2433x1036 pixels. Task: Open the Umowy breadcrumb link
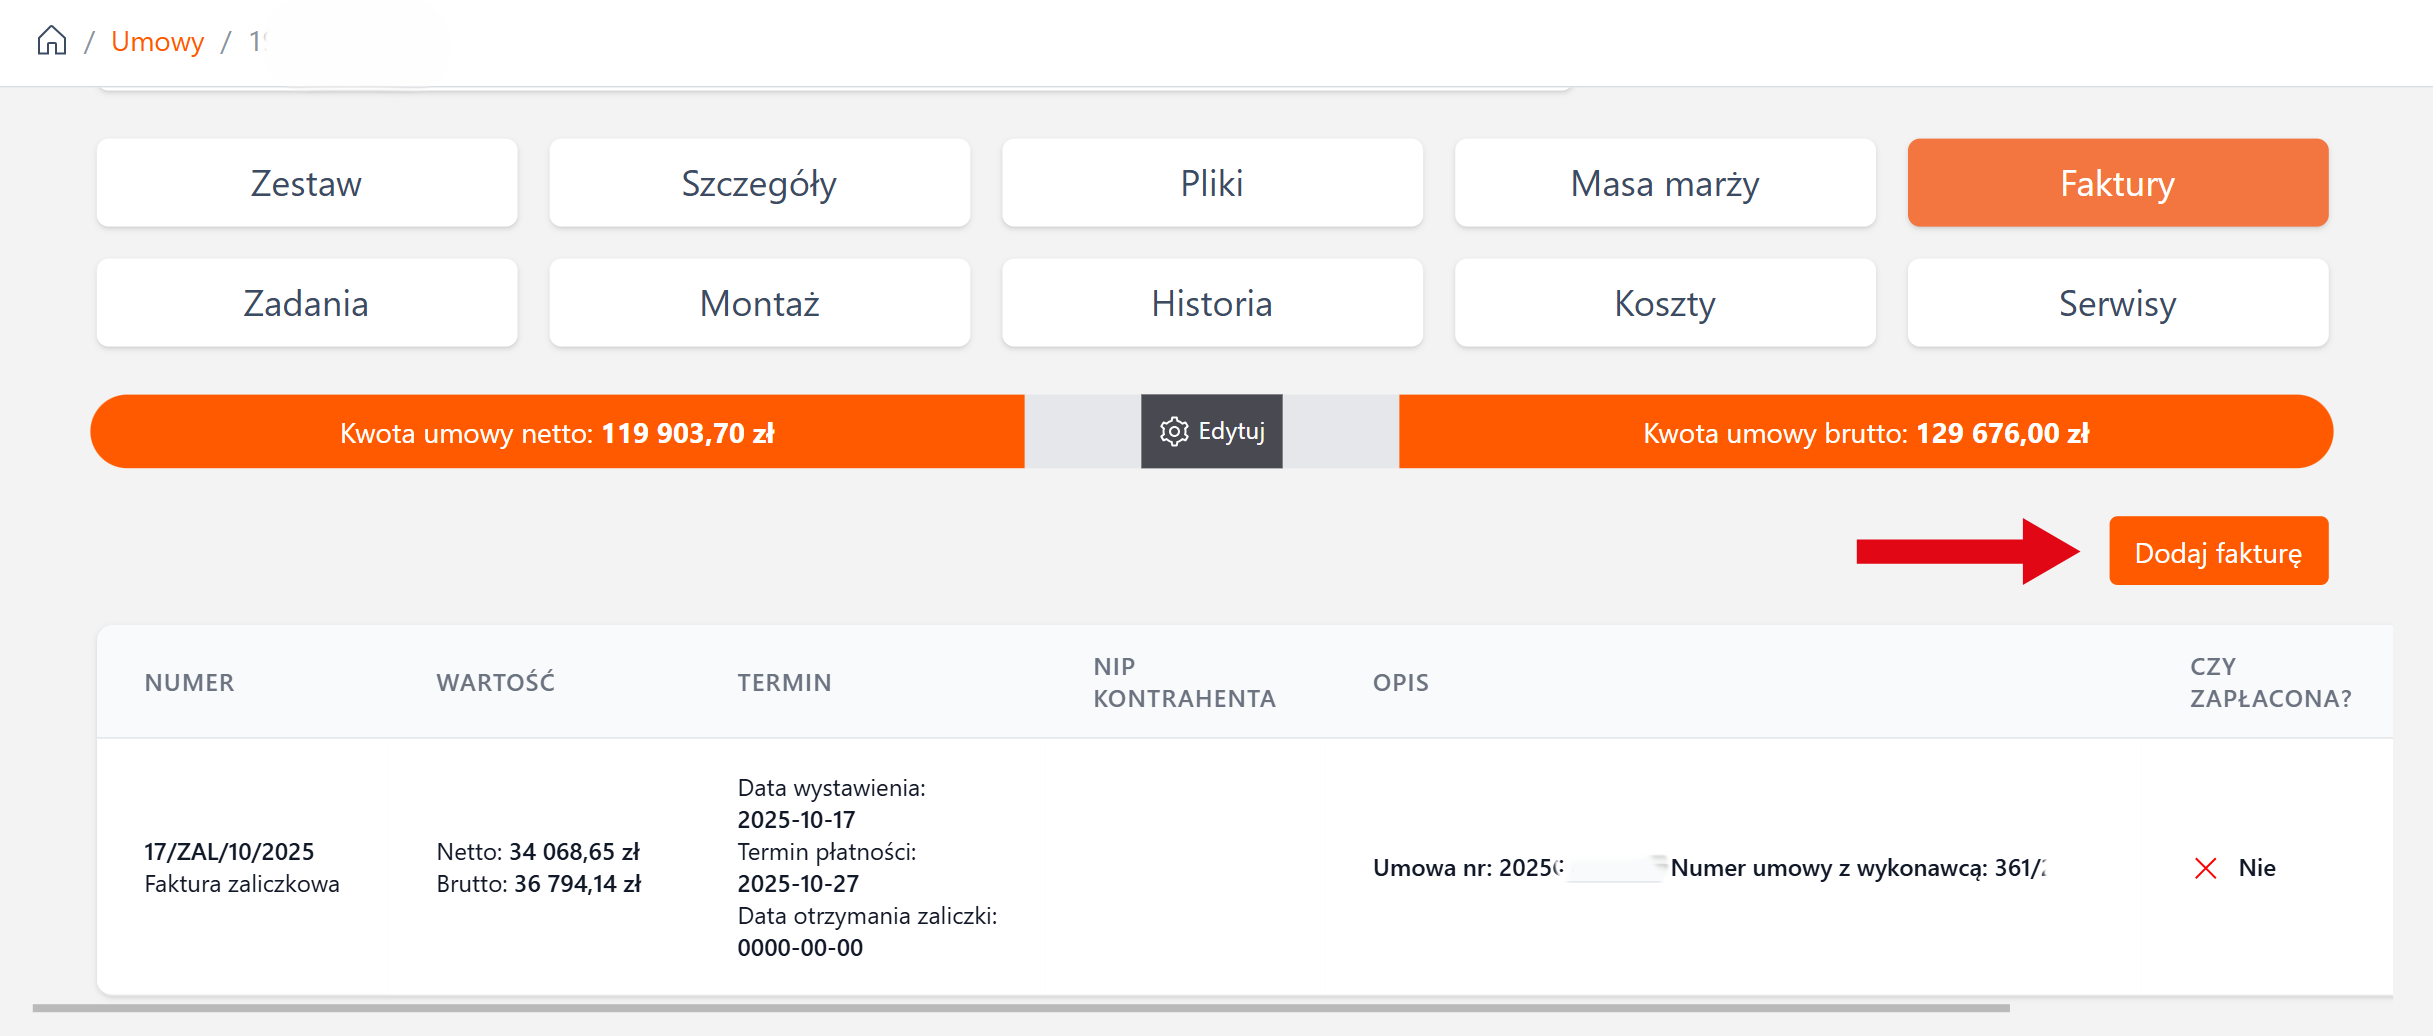(157, 41)
